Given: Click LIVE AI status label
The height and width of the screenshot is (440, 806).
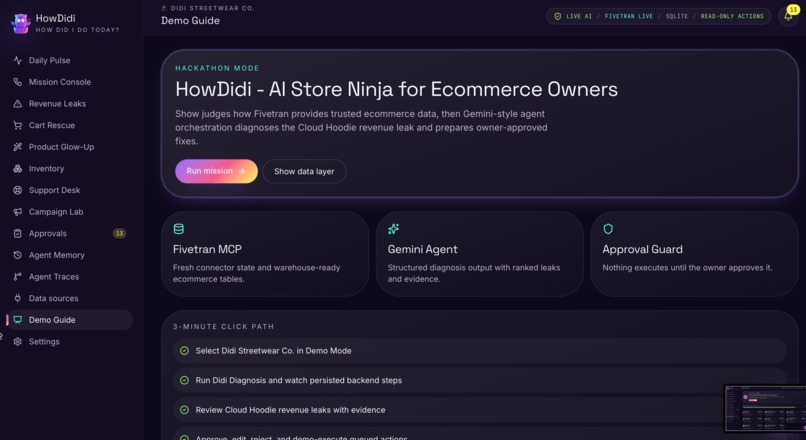Looking at the screenshot, I should (x=579, y=16).
